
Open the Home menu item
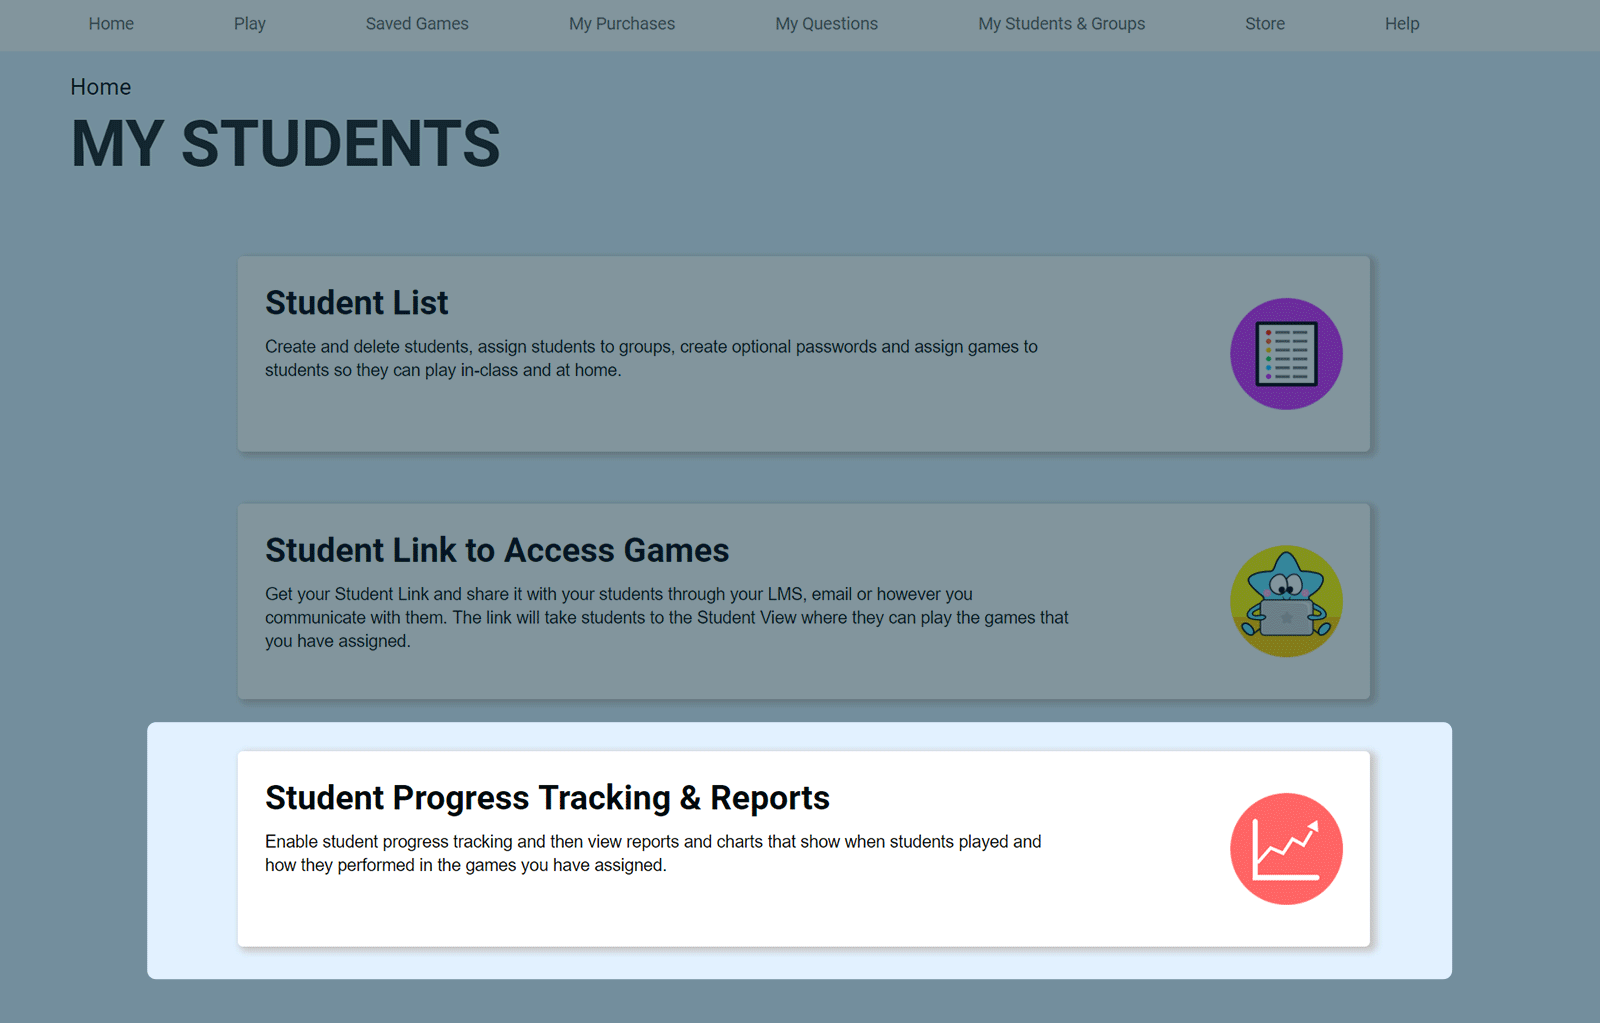coord(111,24)
